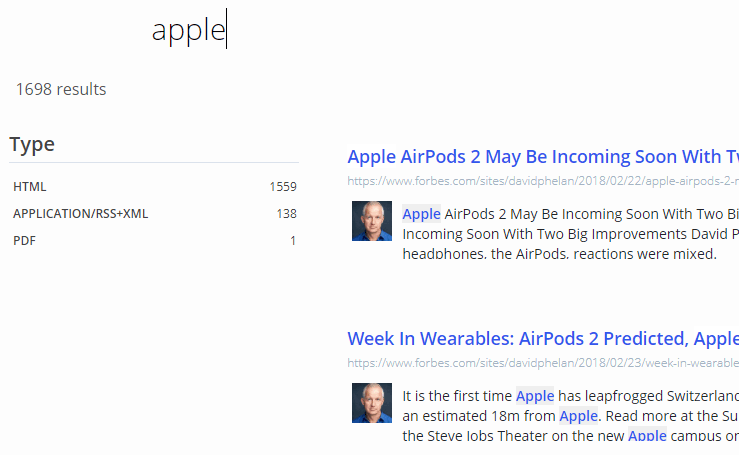Click the "1698 results" count text

[x=61, y=89]
